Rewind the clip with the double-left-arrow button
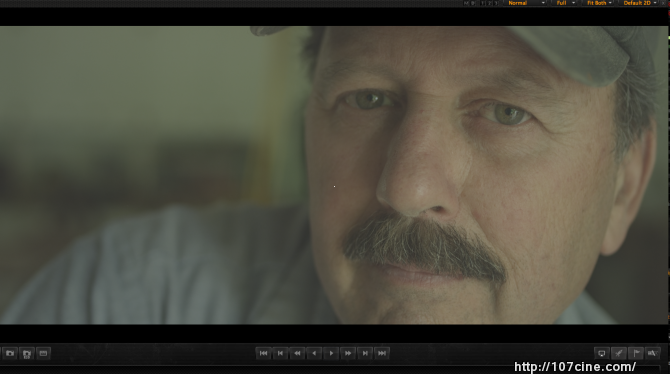 pyautogui.click(x=297, y=353)
